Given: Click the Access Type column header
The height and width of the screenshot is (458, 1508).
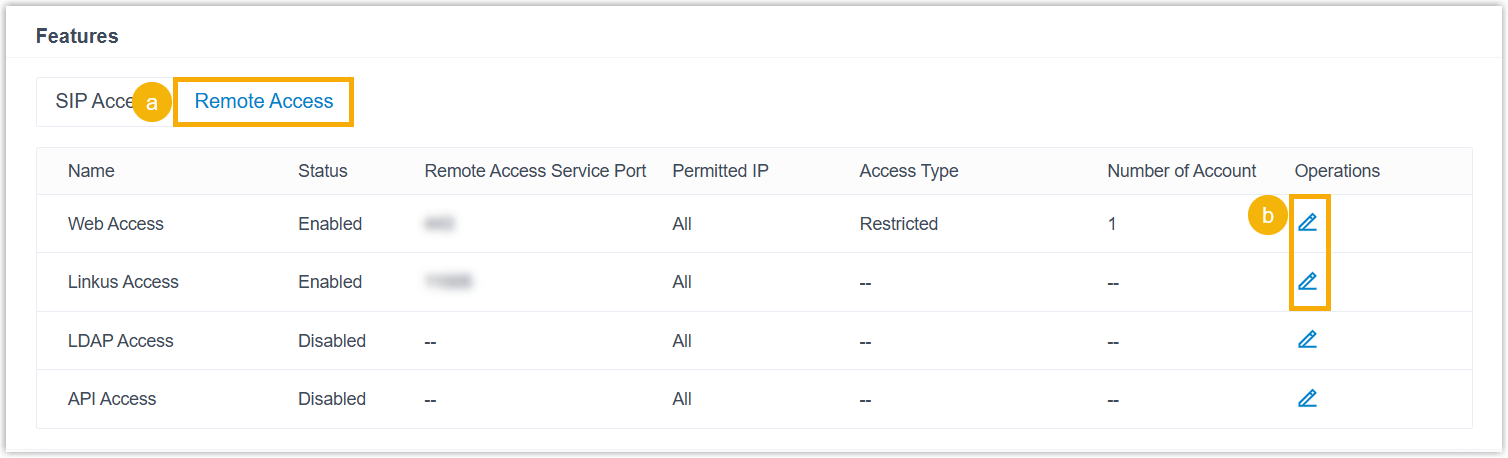Looking at the screenshot, I should click(909, 171).
